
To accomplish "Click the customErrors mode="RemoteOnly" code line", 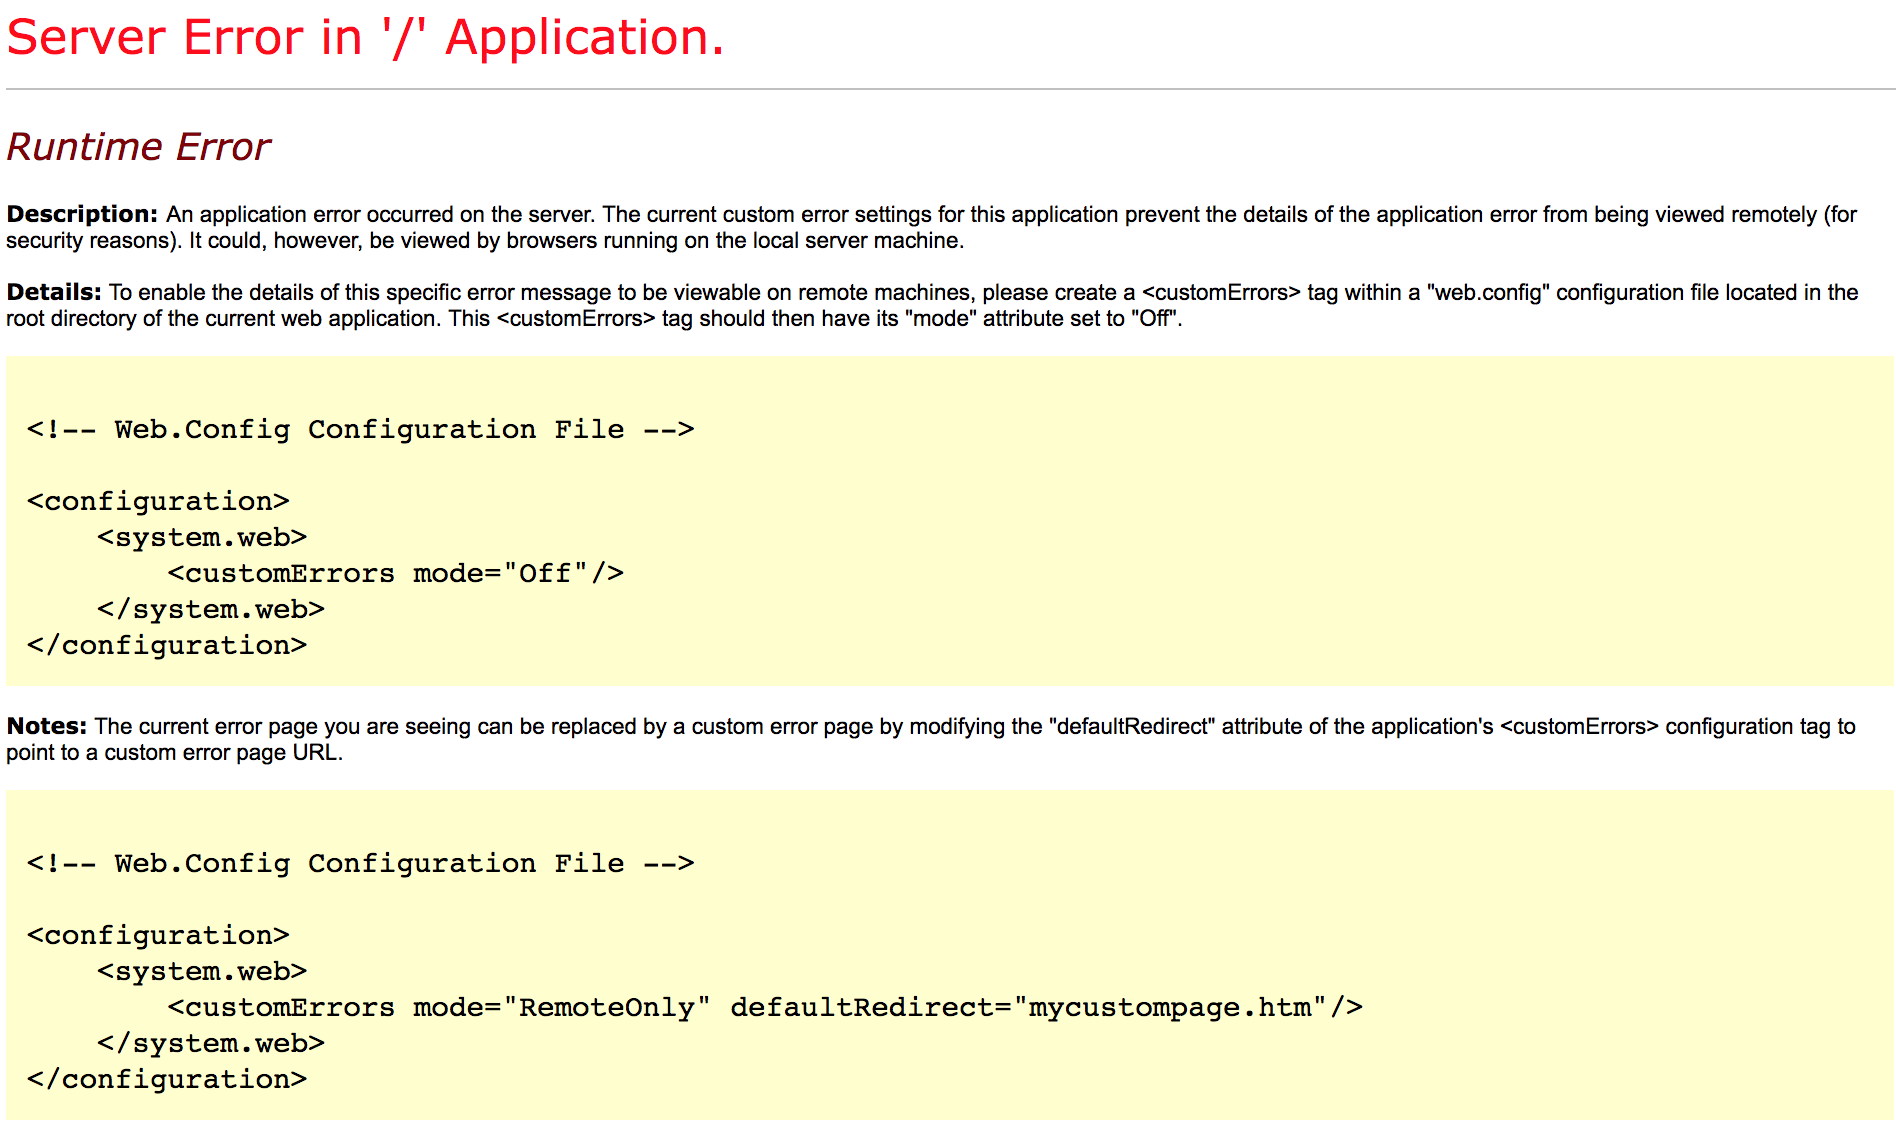I will coord(765,1007).
